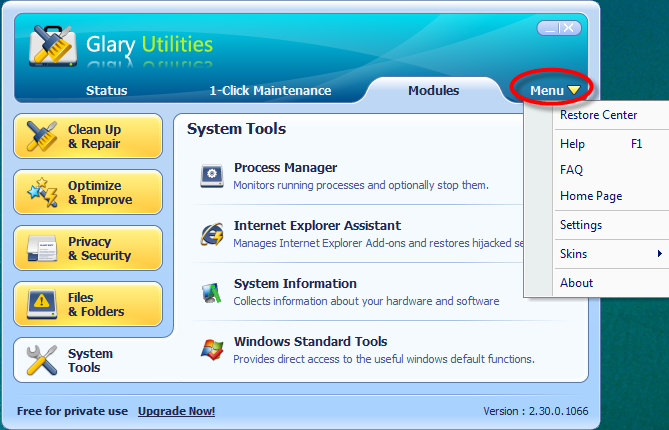The width and height of the screenshot is (669, 430).
Task: Click the Privacy & Security document icon
Action: pyautogui.click(x=42, y=248)
